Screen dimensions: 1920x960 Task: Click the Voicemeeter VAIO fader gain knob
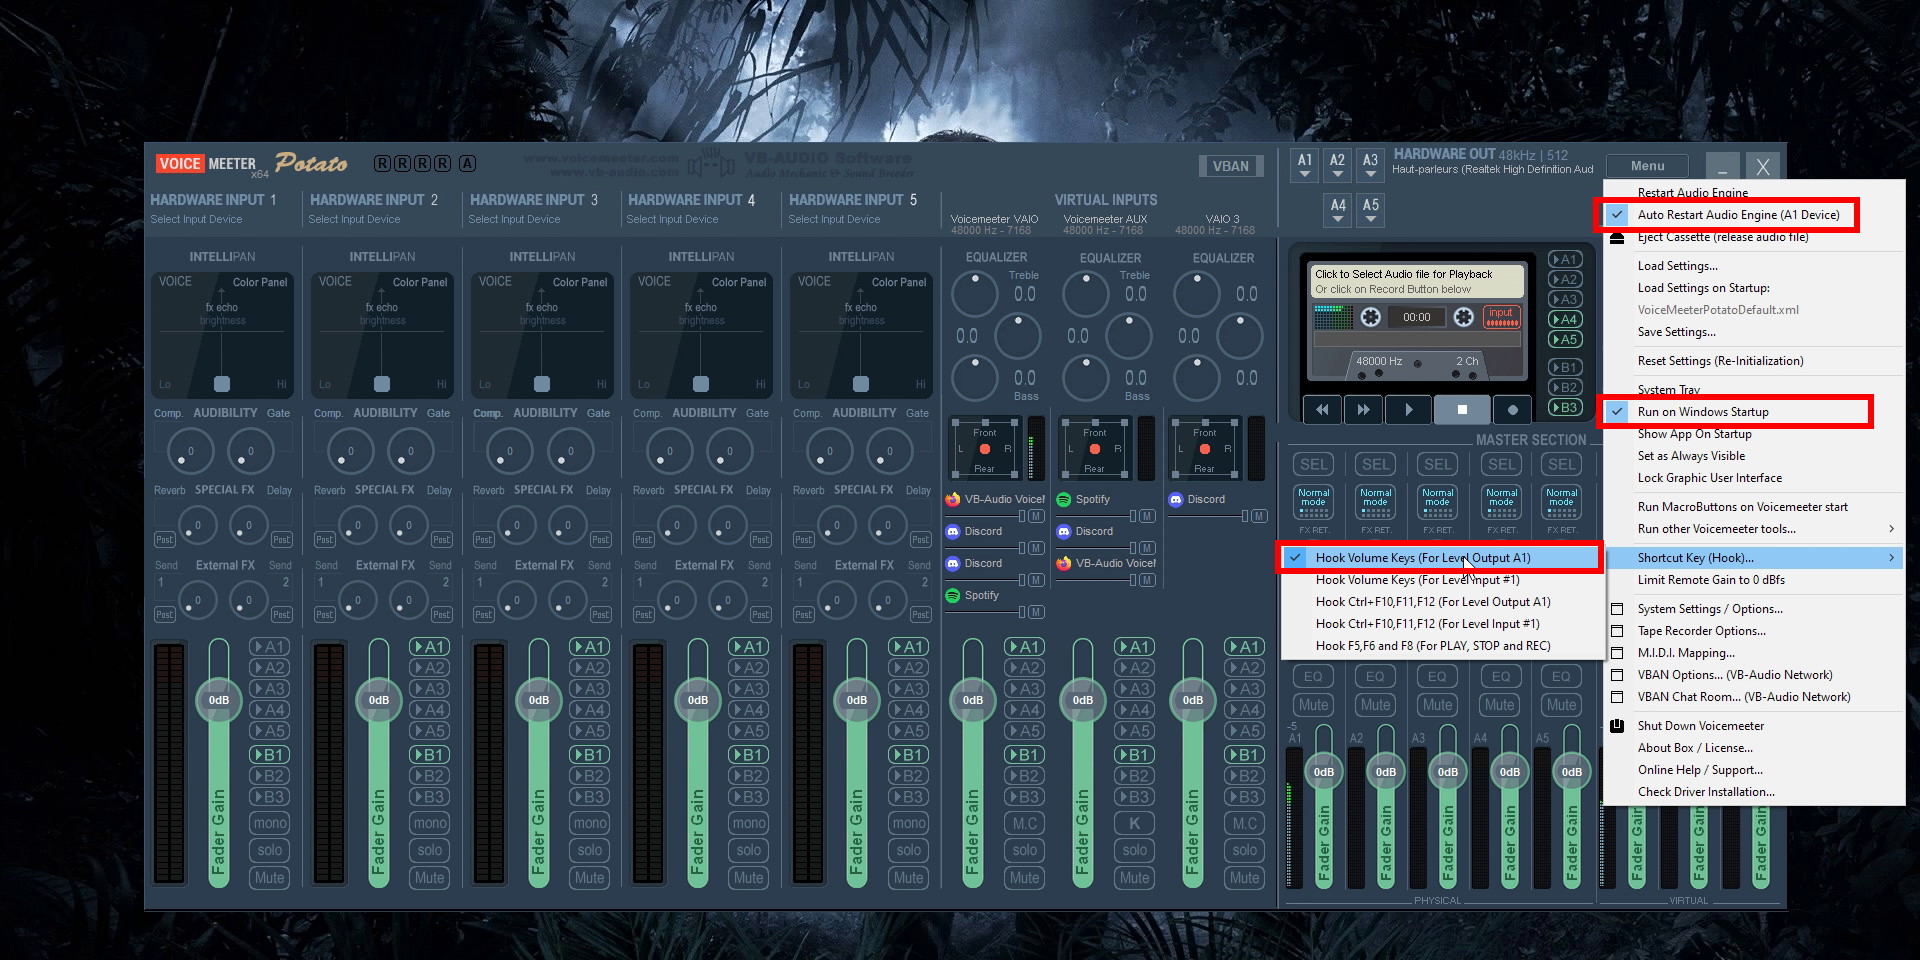(x=973, y=700)
